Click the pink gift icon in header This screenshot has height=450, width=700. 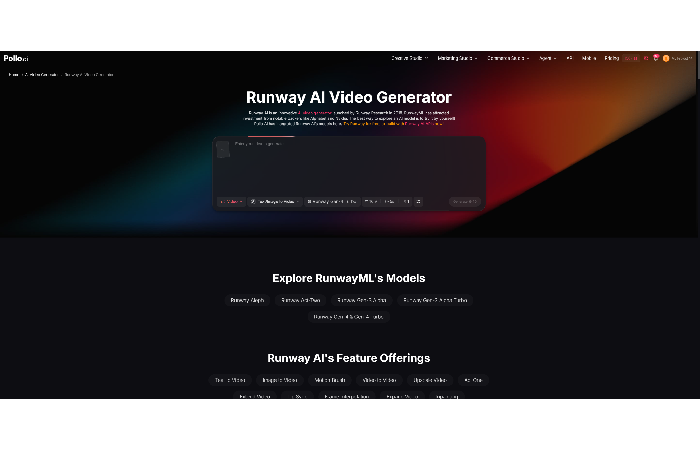pos(656,58)
